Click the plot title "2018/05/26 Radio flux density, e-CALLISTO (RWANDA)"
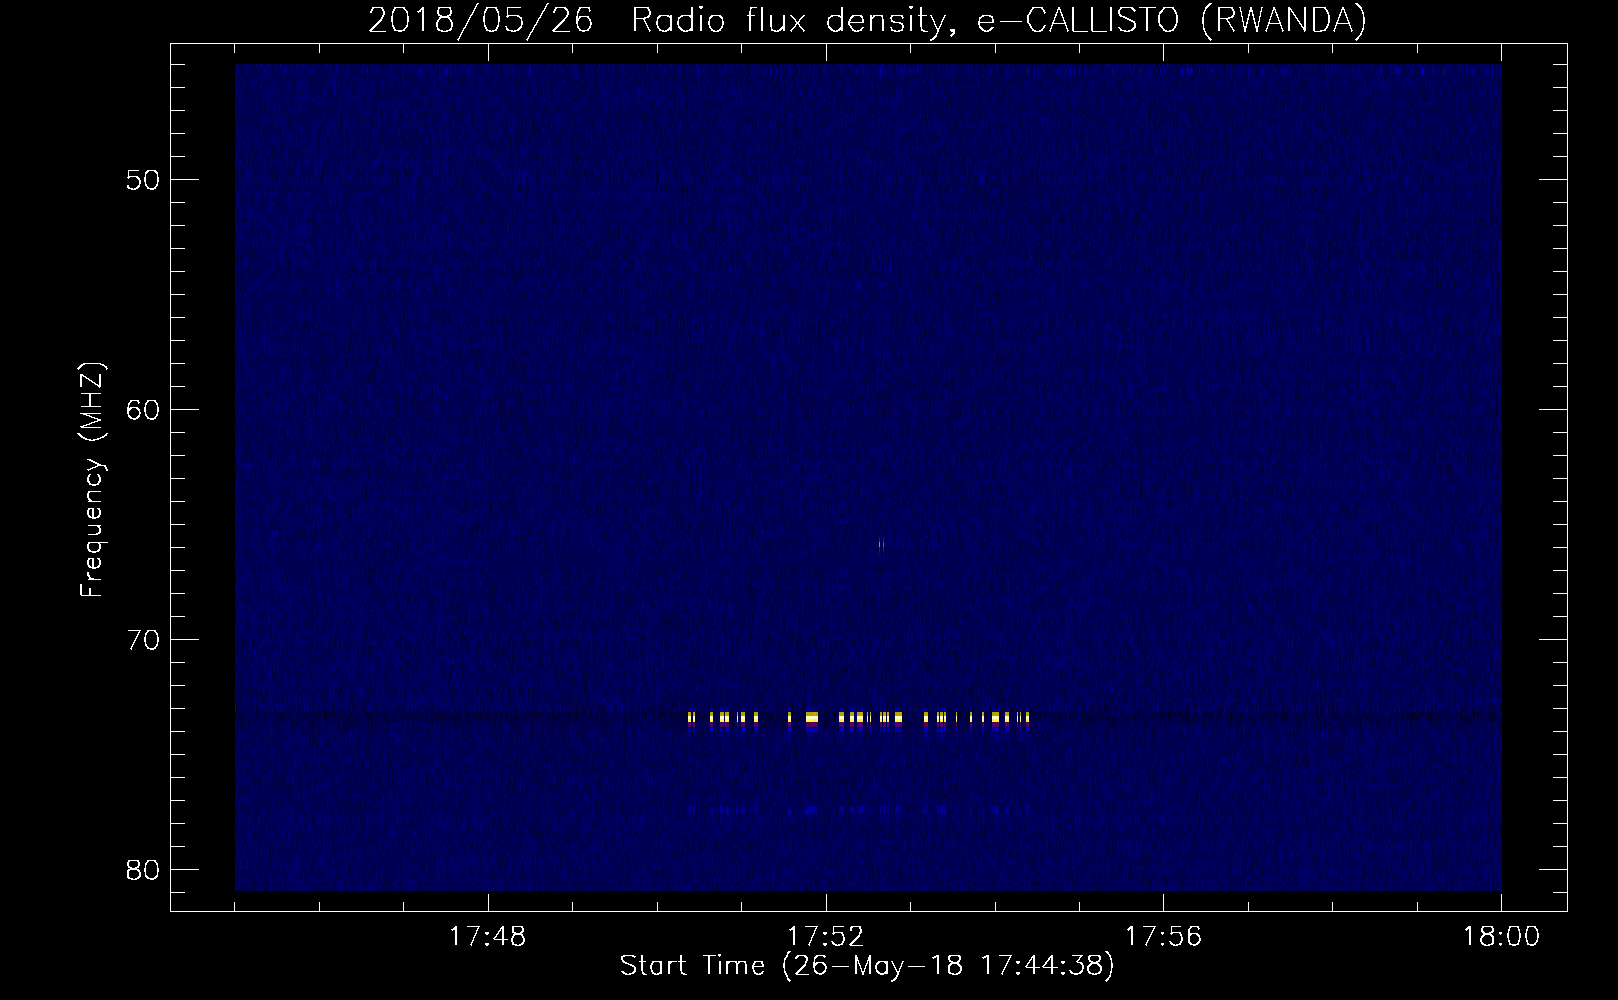1618x1000 pixels. [867, 20]
